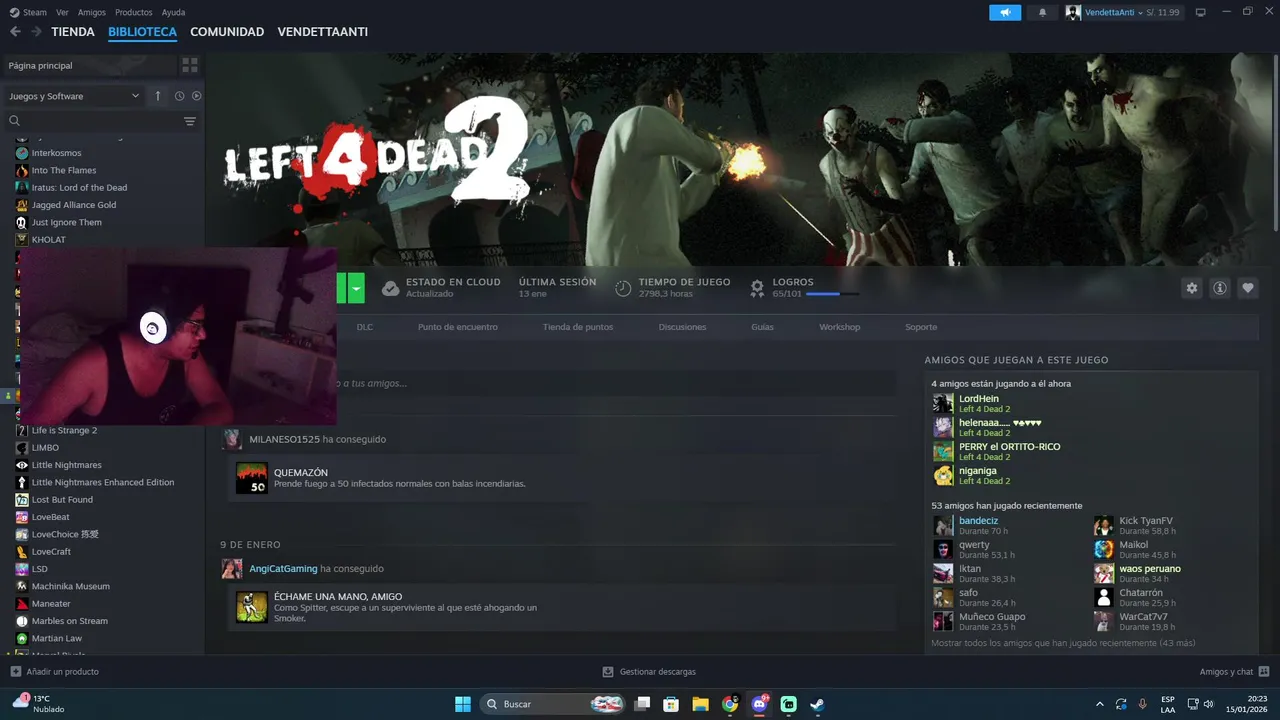Click the achievements cog icon near Logros
Viewport: 1280px width, 720px height.
pos(757,288)
